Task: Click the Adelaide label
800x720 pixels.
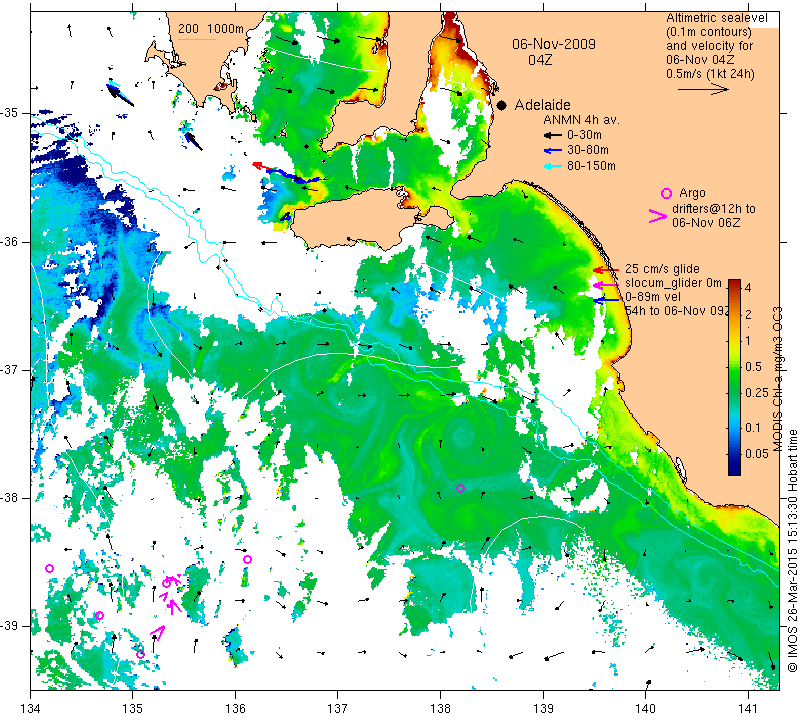Action: click(542, 105)
